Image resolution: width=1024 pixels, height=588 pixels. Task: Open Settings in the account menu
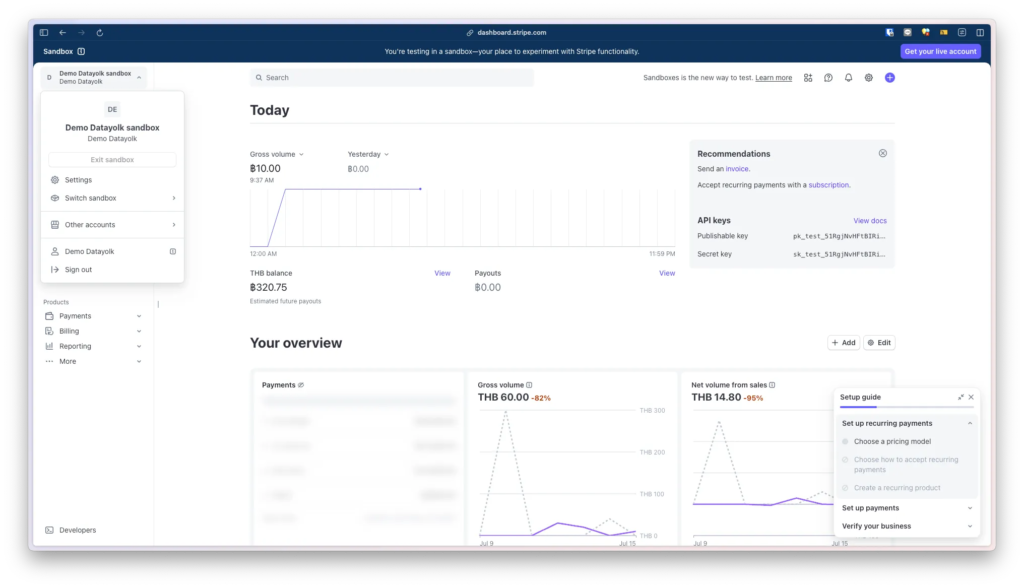(x=112, y=180)
